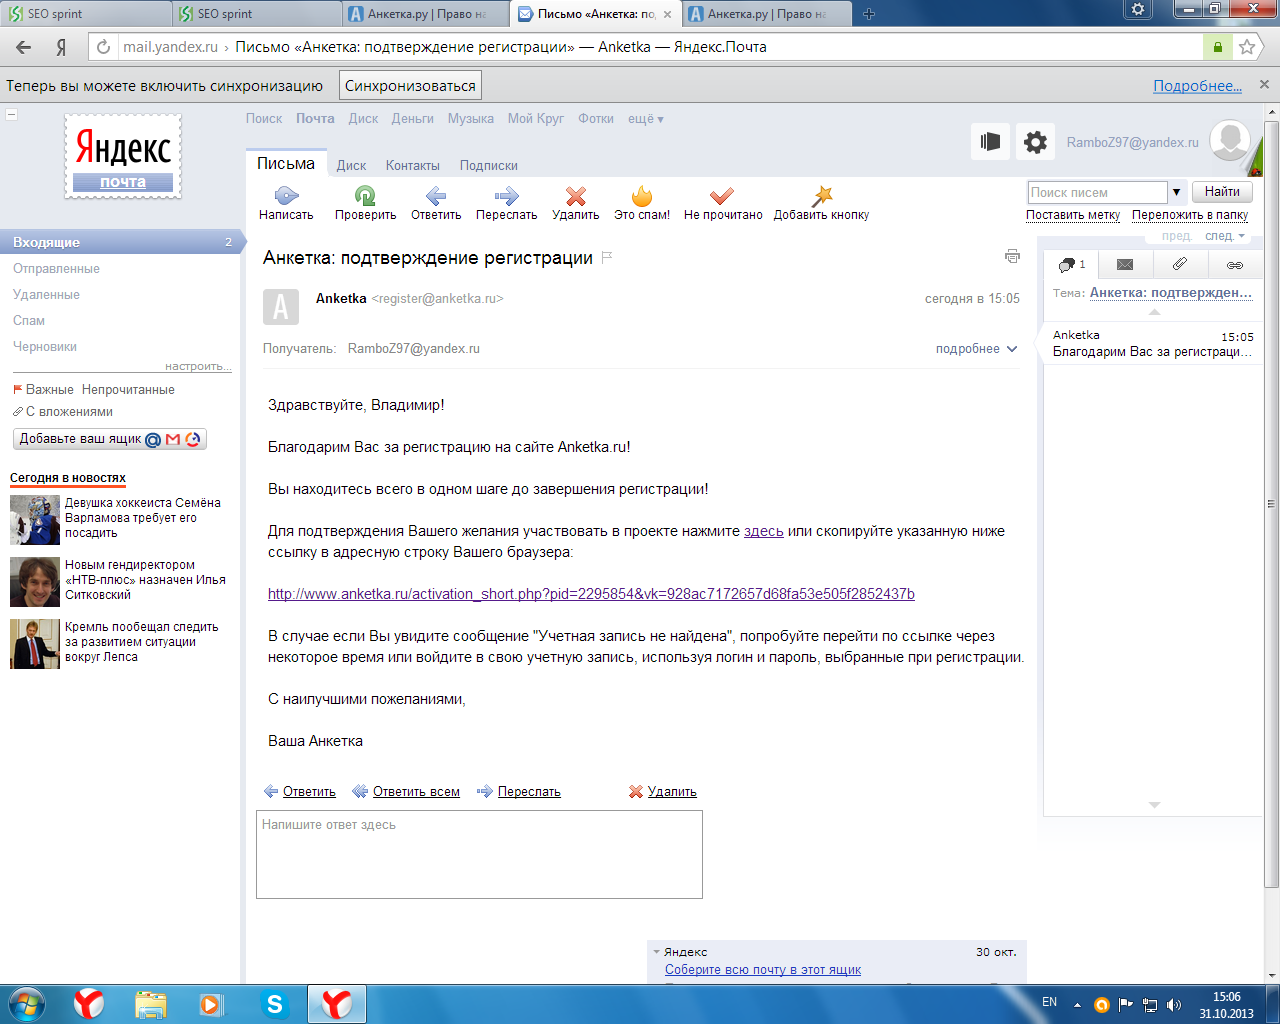Flag the message as important
The width and height of the screenshot is (1280, 1024).
[606, 257]
